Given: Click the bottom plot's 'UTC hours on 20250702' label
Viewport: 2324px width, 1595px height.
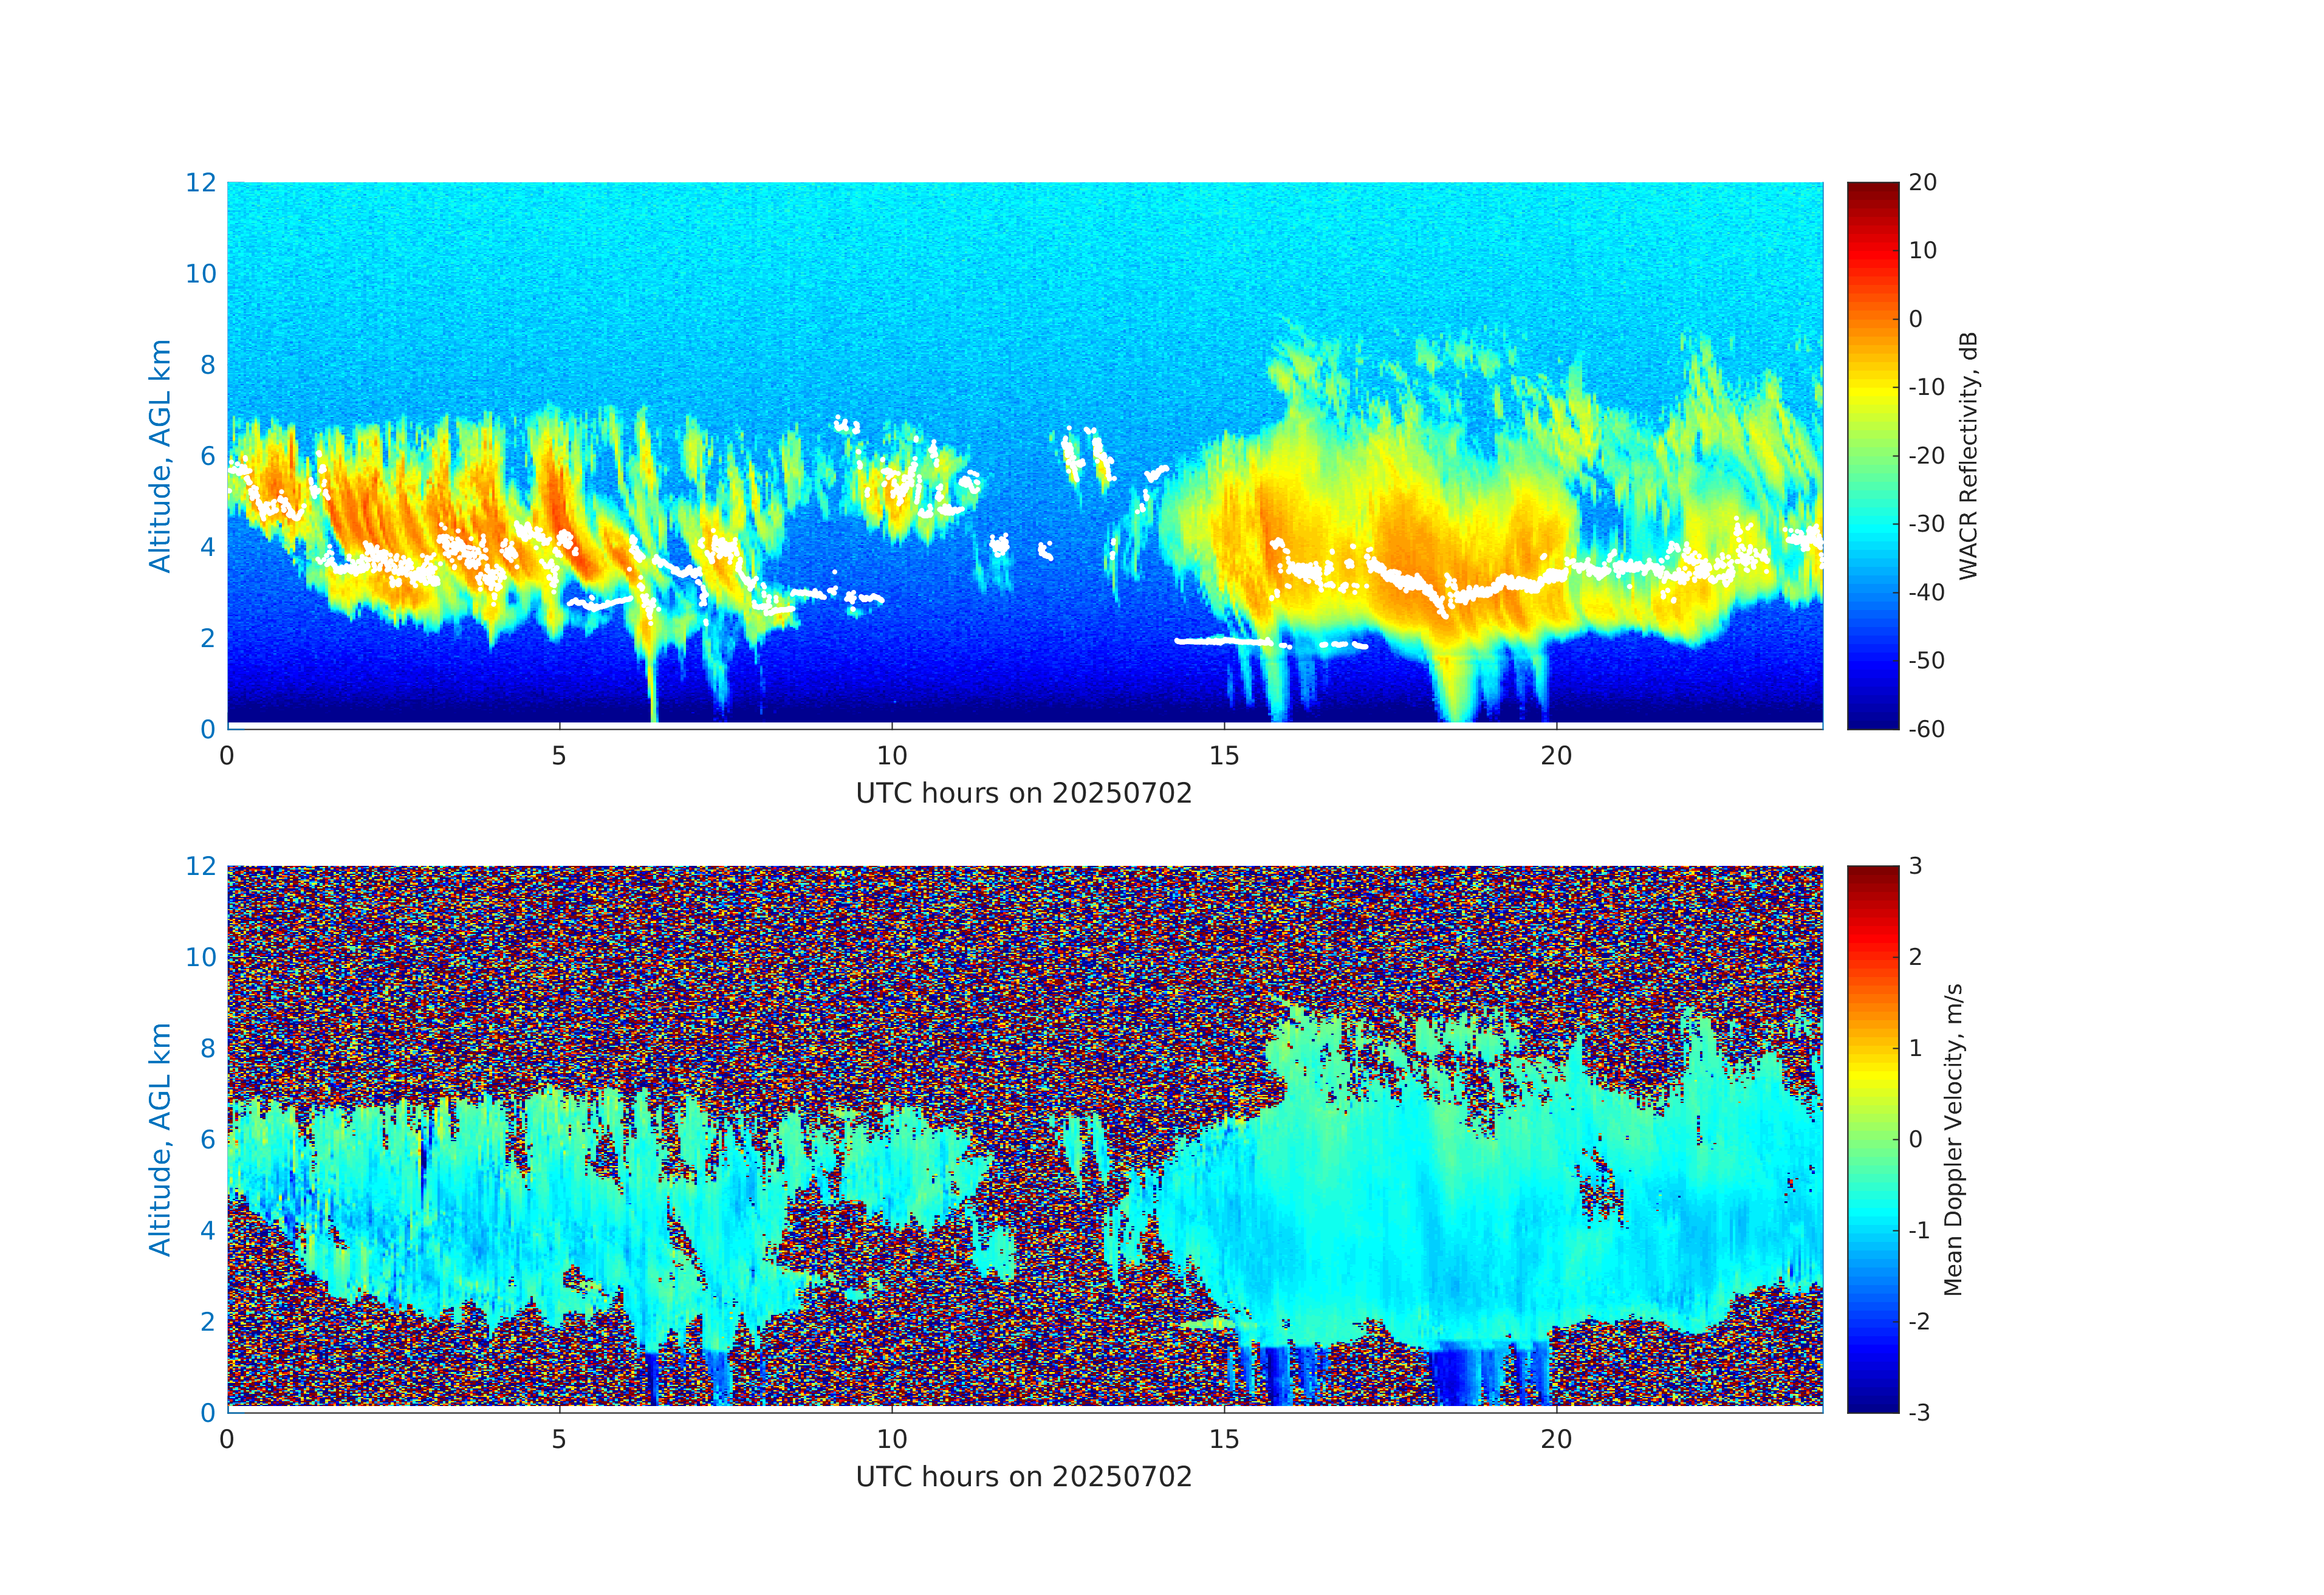Looking at the screenshot, I should (1024, 1477).
